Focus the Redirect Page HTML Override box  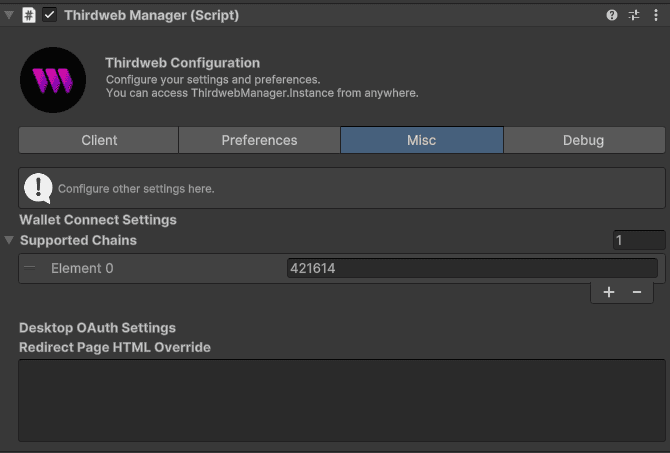342,400
